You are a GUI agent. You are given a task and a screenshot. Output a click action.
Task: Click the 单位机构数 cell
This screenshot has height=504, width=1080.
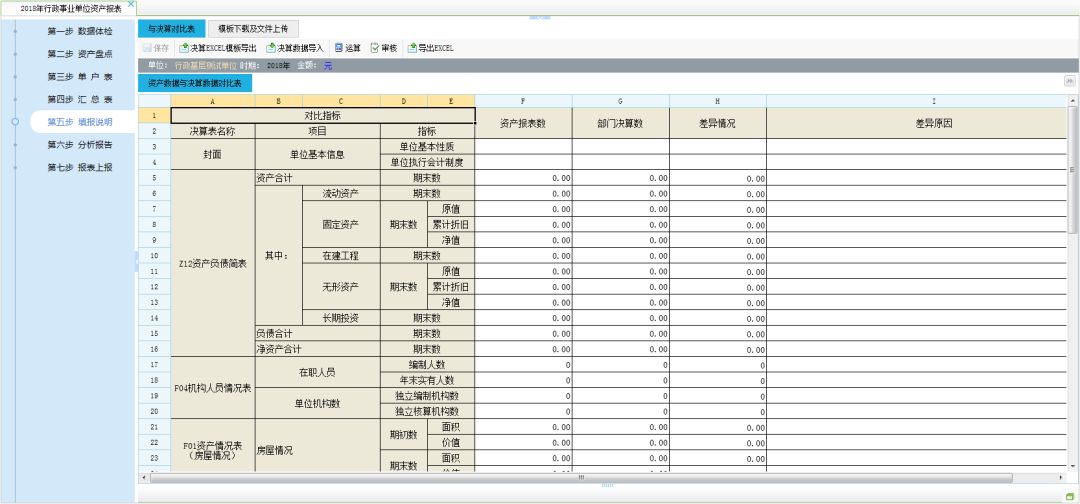pyautogui.click(x=318, y=403)
